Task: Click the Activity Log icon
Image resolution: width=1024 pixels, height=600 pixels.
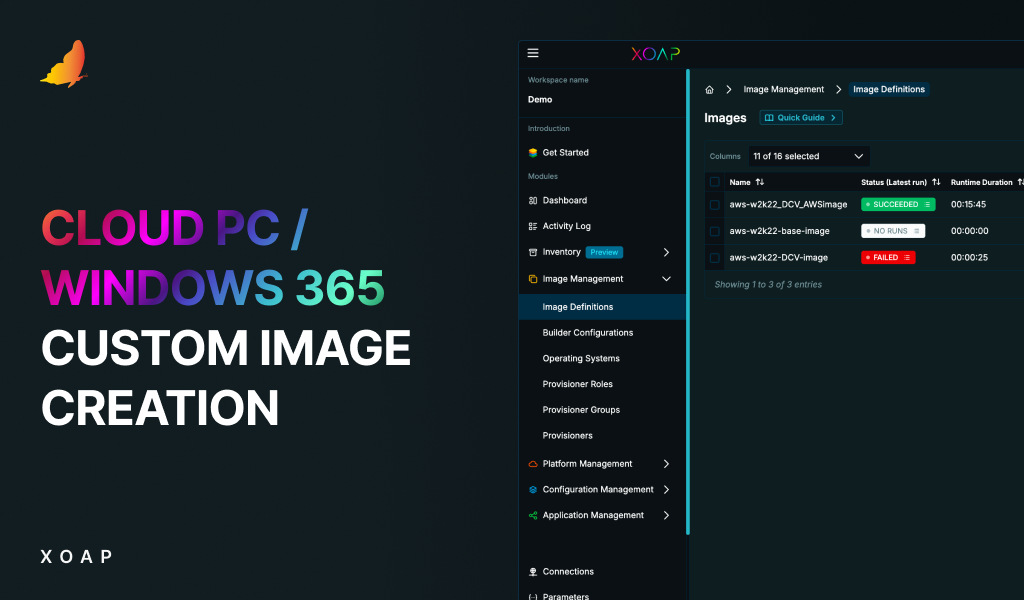Action: click(533, 227)
